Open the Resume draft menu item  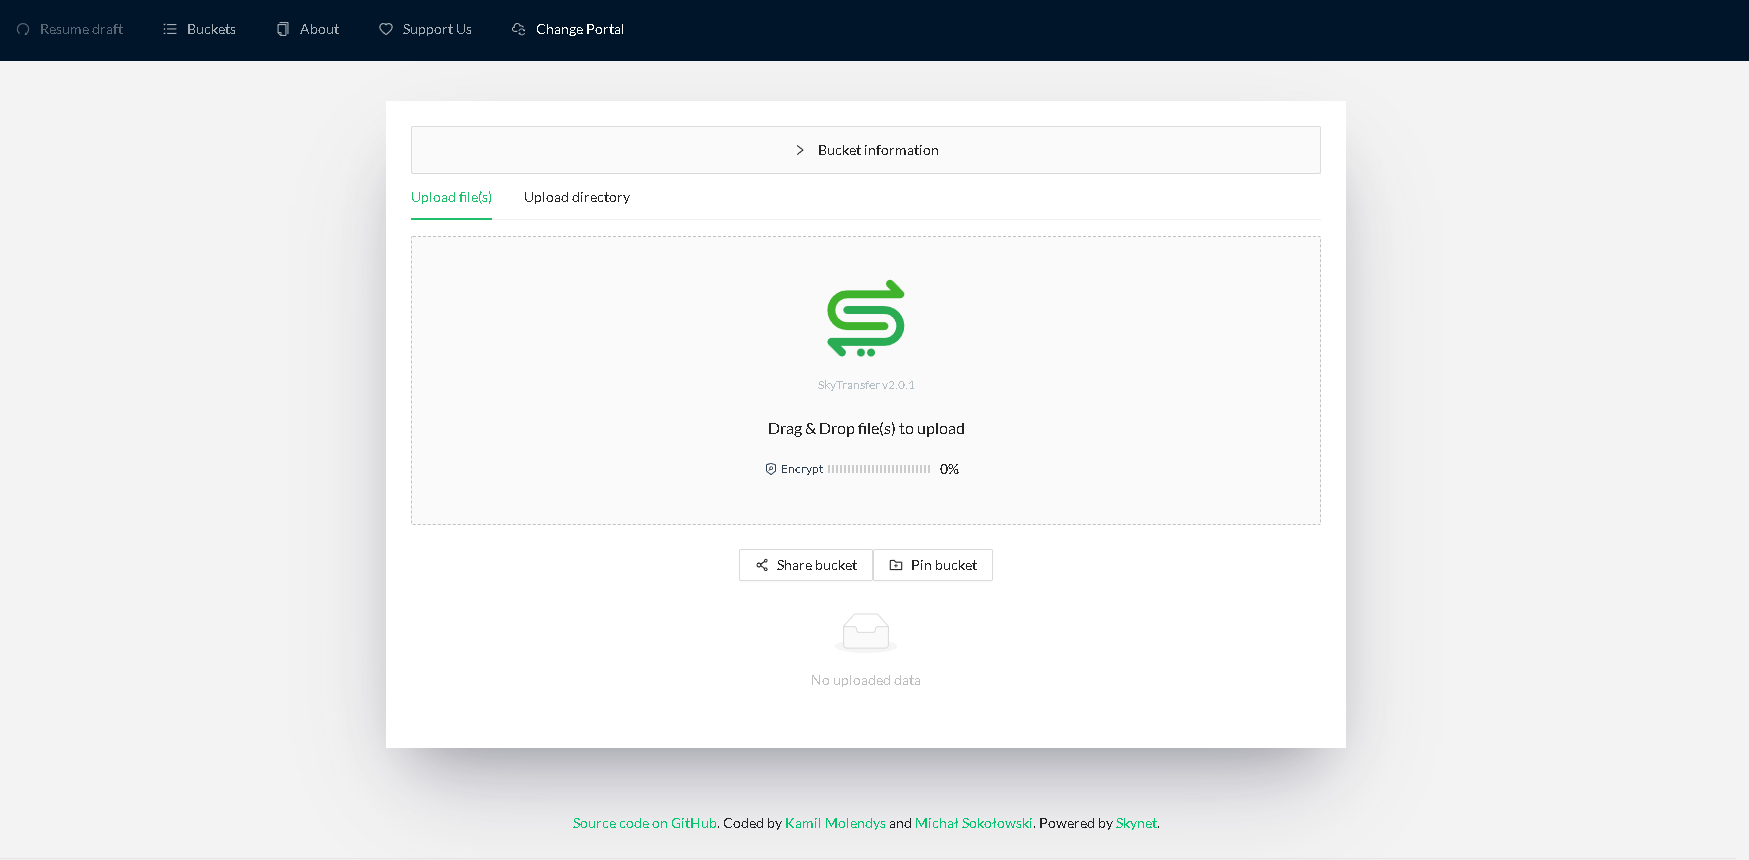click(70, 29)
